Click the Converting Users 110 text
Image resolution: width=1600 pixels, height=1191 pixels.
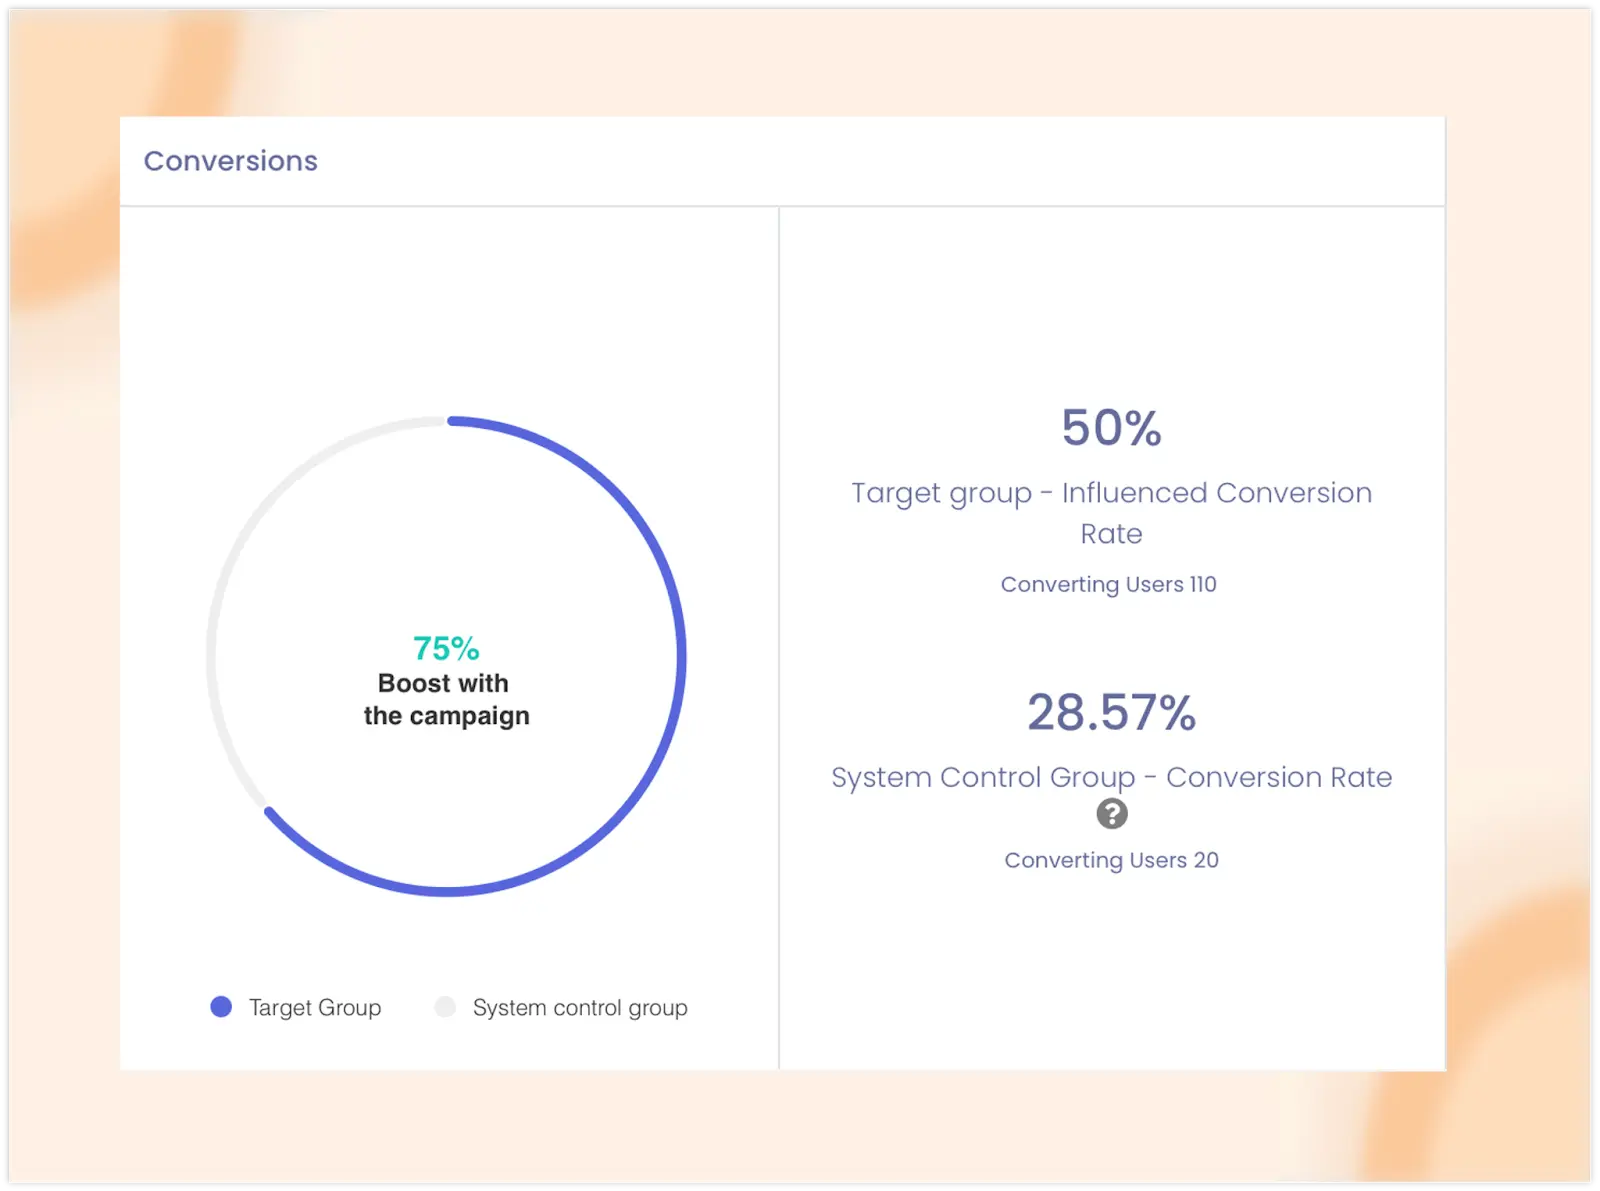pyautogui.click(x=1108, y=584)
